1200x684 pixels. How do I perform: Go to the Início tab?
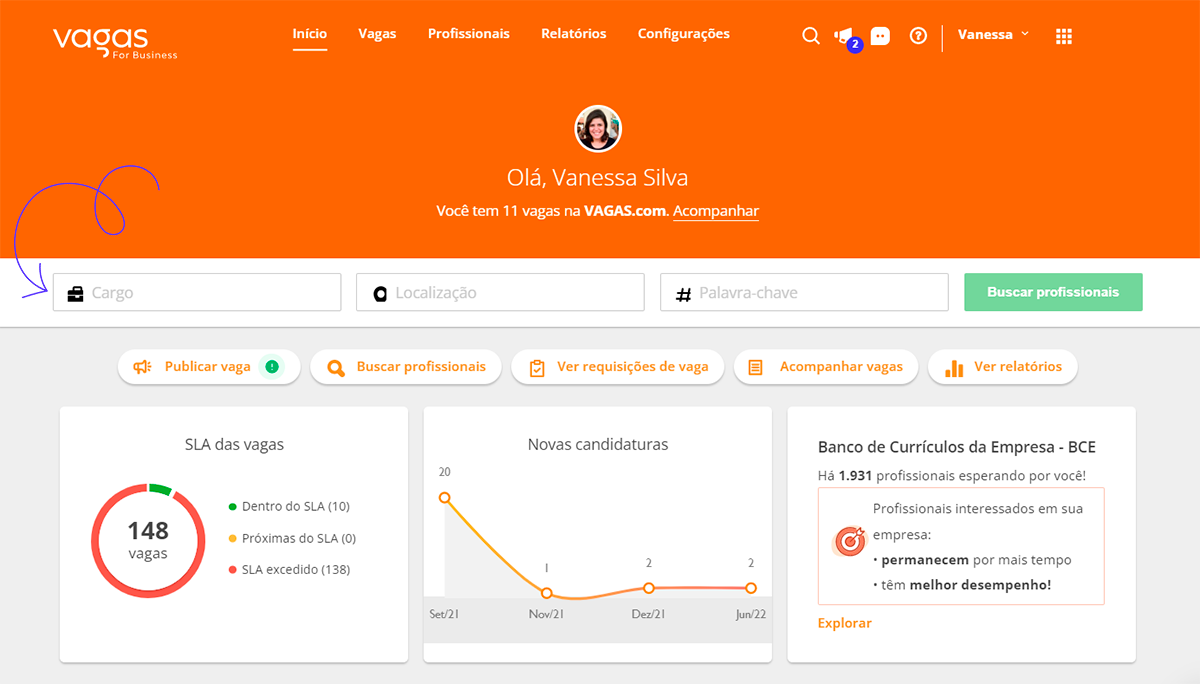point(310,34)
